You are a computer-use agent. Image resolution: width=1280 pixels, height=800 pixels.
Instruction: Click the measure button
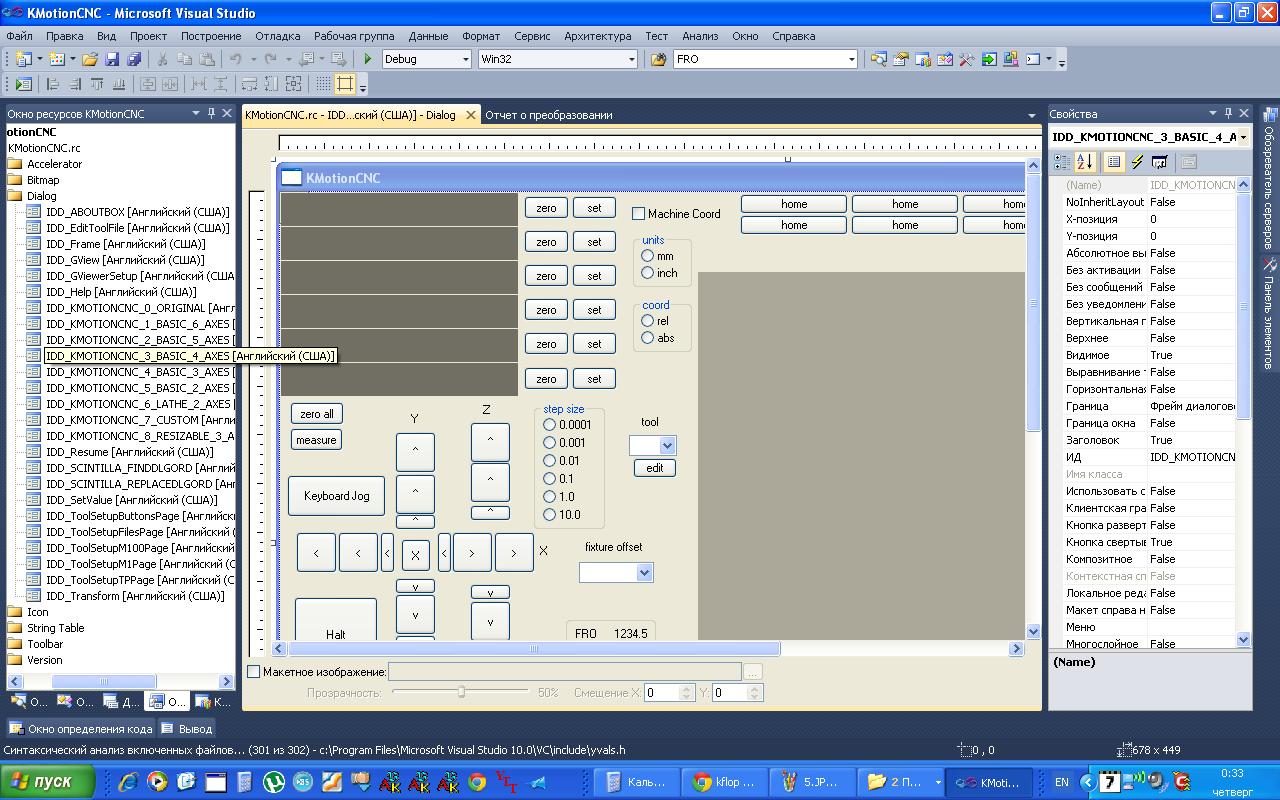tap(317, 440)
